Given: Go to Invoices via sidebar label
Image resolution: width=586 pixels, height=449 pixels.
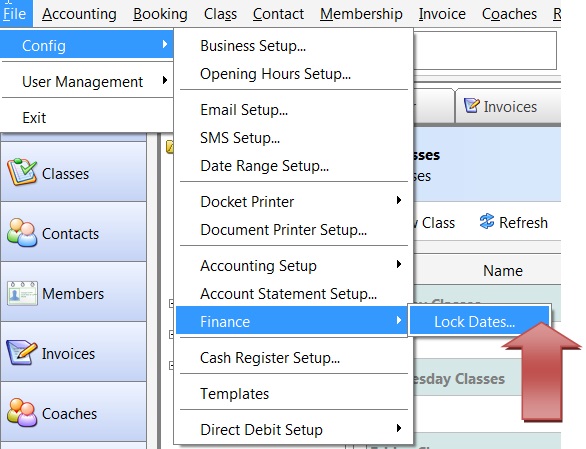Looking at the screenshot, I should pyautogui.click(x=68, y=353).
